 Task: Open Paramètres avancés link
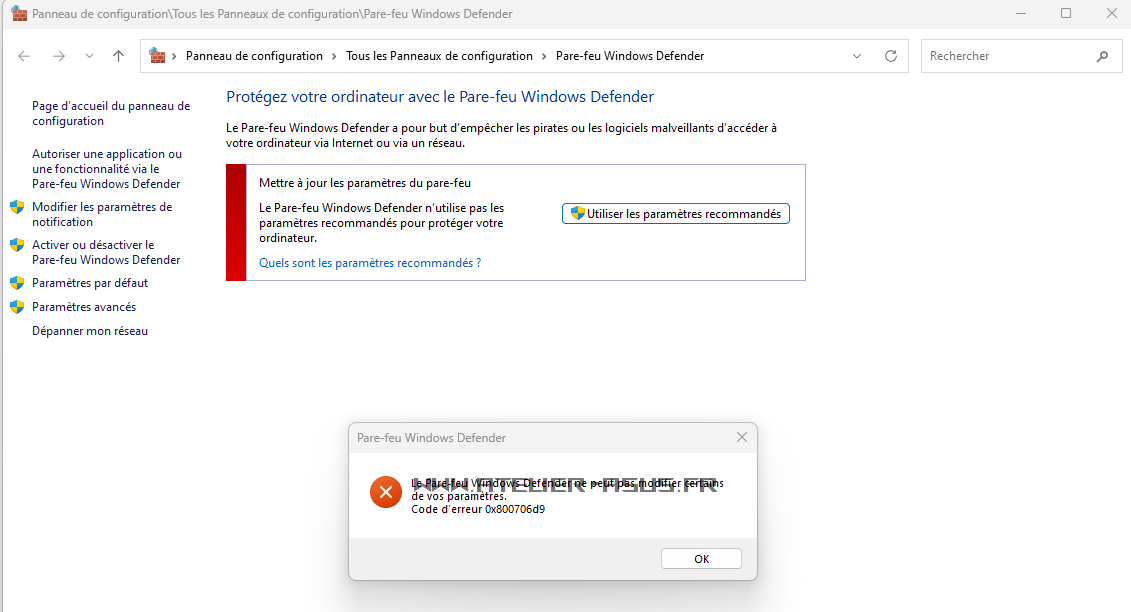84,307
